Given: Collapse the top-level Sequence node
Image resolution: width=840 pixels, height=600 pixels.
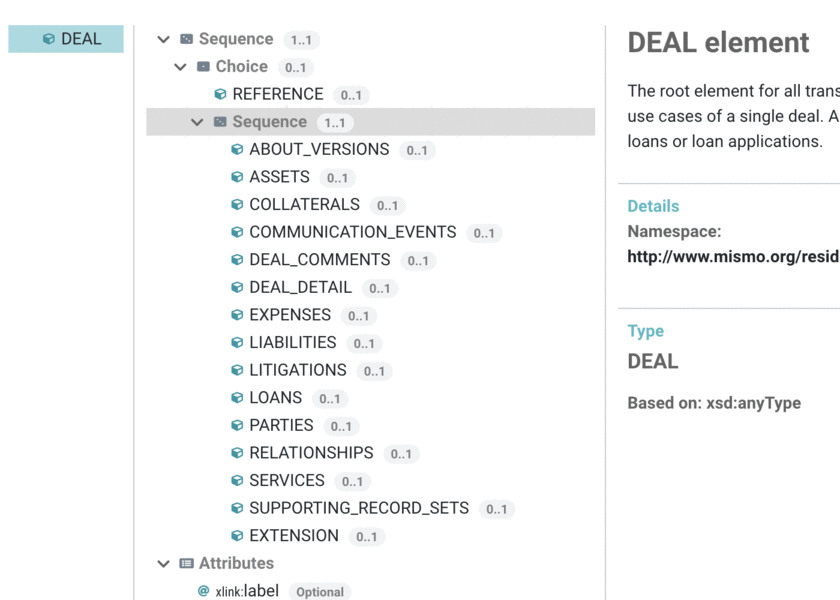Looking at the screenshot, I should click(163, 39).
